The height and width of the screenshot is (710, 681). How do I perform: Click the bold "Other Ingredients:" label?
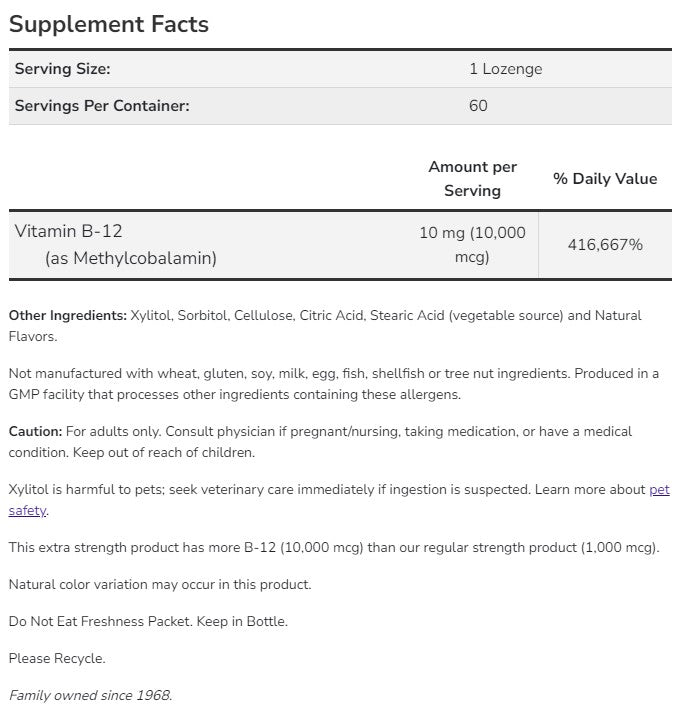(68, 316)
